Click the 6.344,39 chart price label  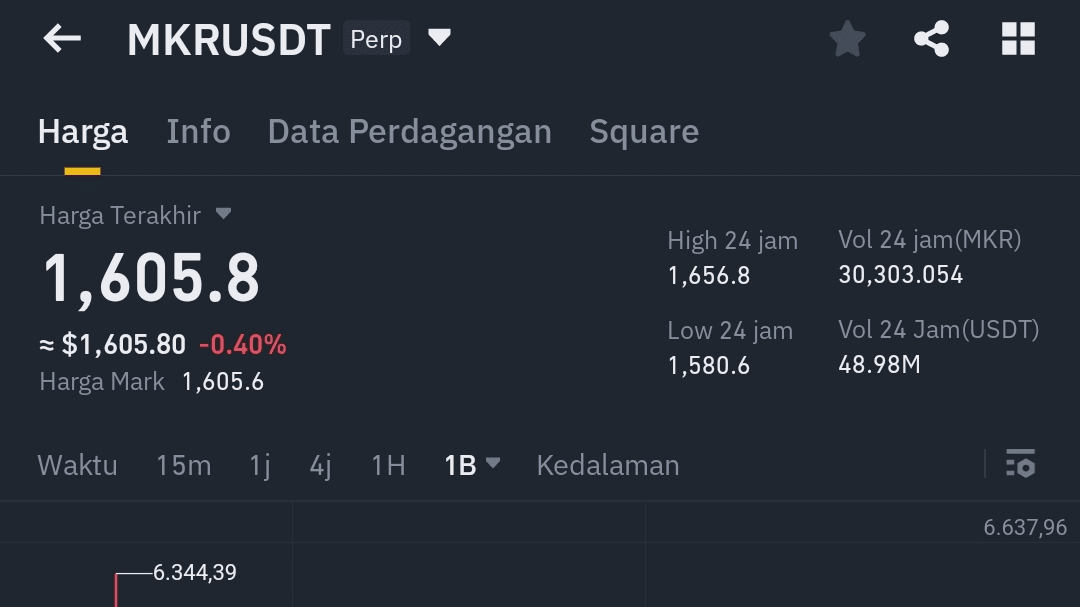[x=196, y=572]
